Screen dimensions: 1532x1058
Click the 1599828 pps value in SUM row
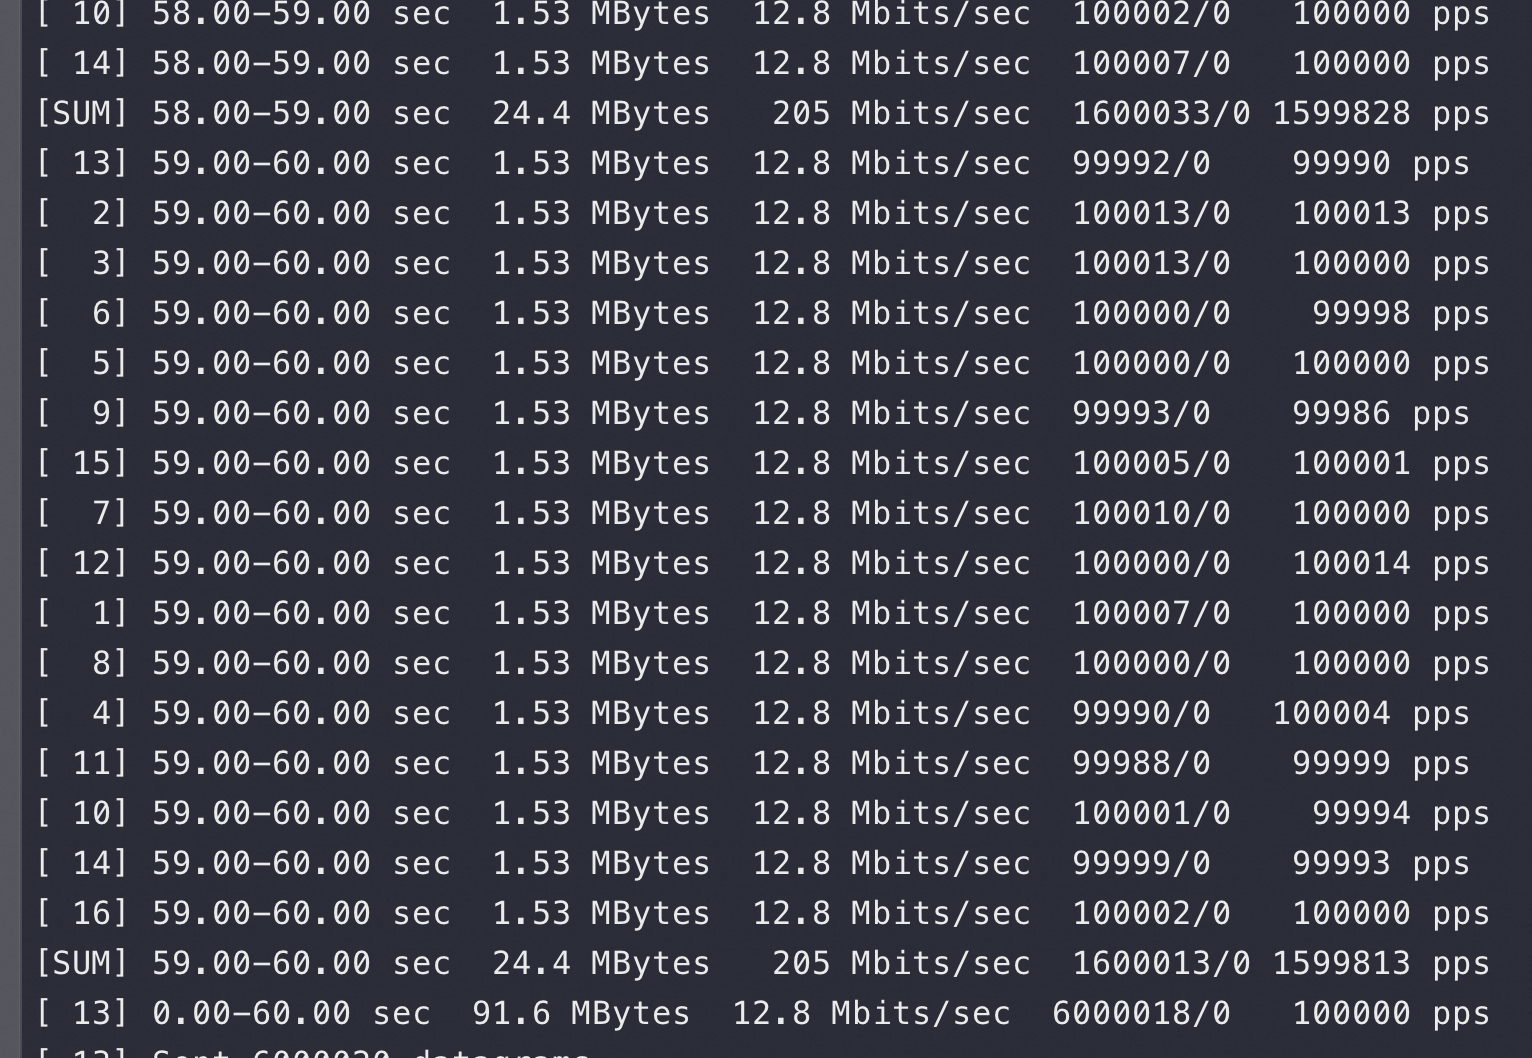[1380, 113]
